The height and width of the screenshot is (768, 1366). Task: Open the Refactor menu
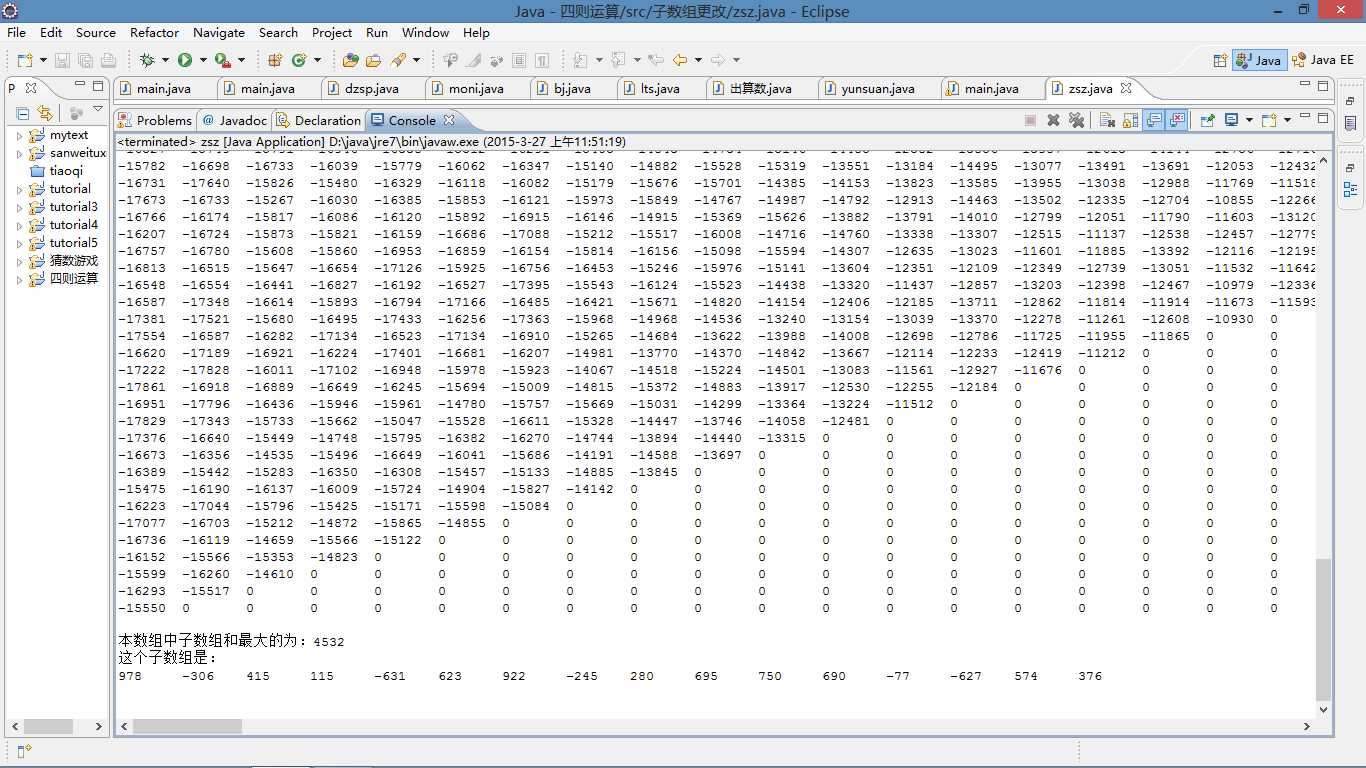pyautogui.click(x=154, y=33)
